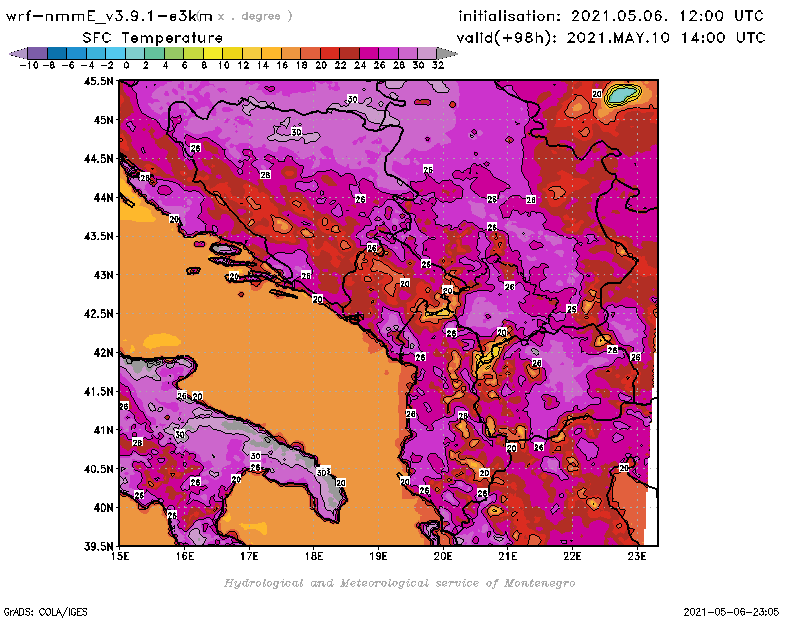Click the '43N' latitude label
800x618 pixels.
(103, 275)
